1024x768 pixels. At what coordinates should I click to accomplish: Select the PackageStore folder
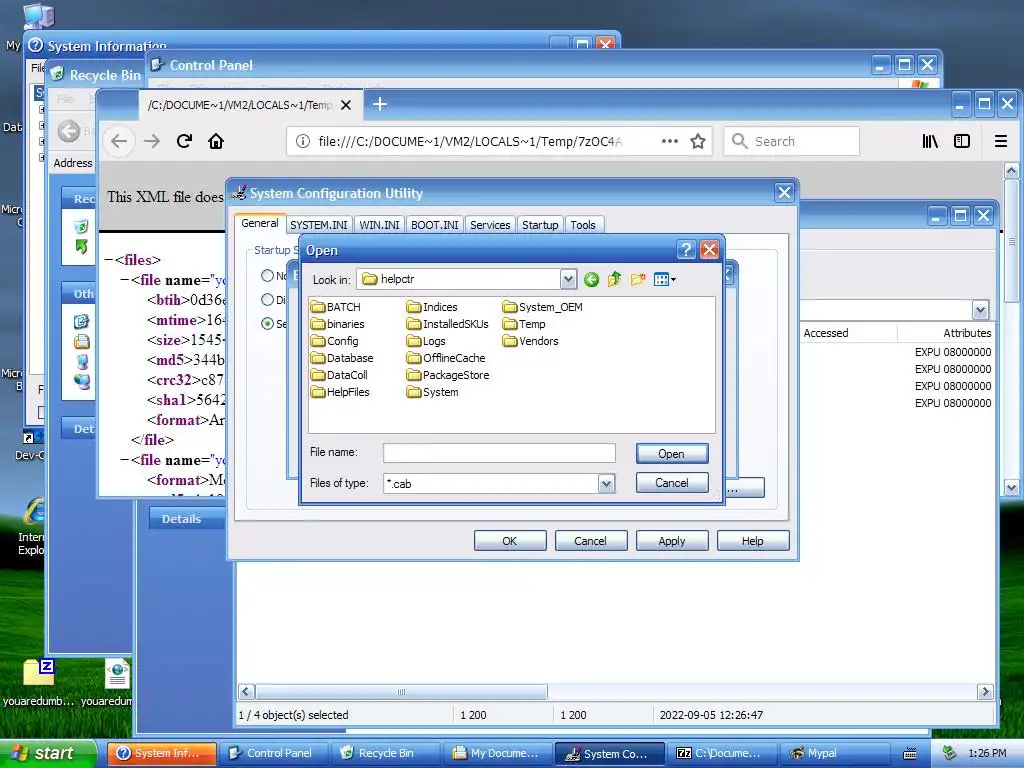tap(447, 375)
